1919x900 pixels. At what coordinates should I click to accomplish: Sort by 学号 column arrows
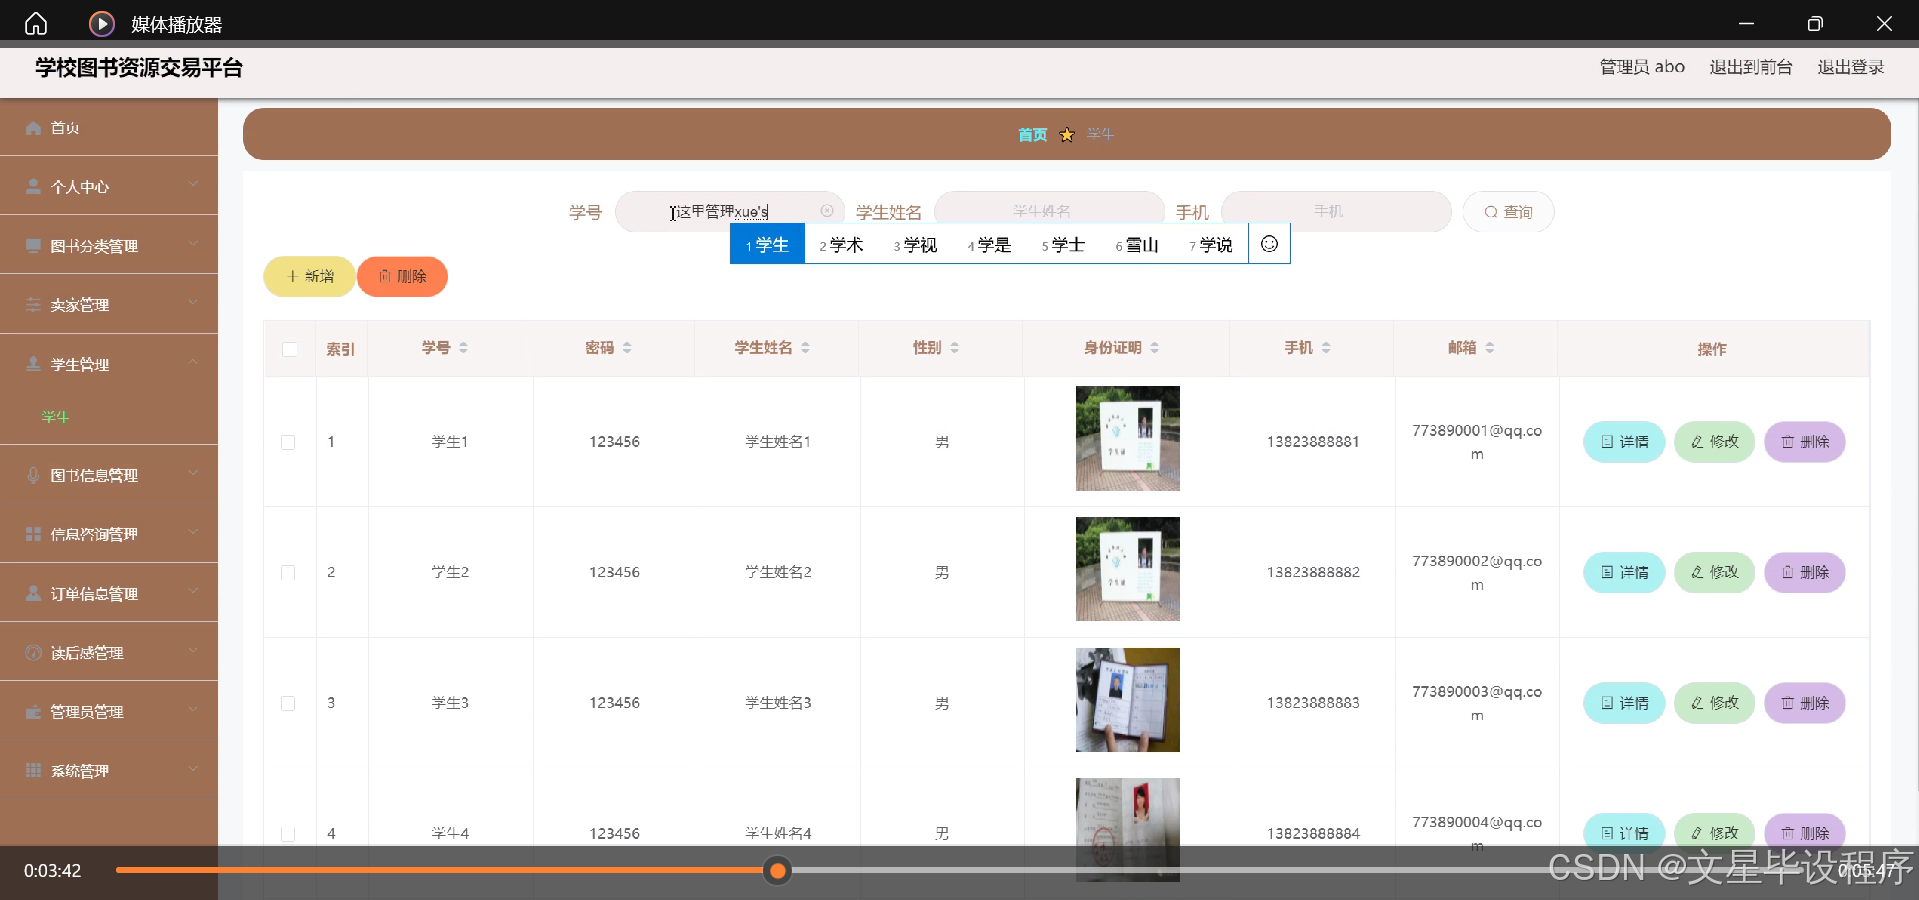(x=463, y=348)
